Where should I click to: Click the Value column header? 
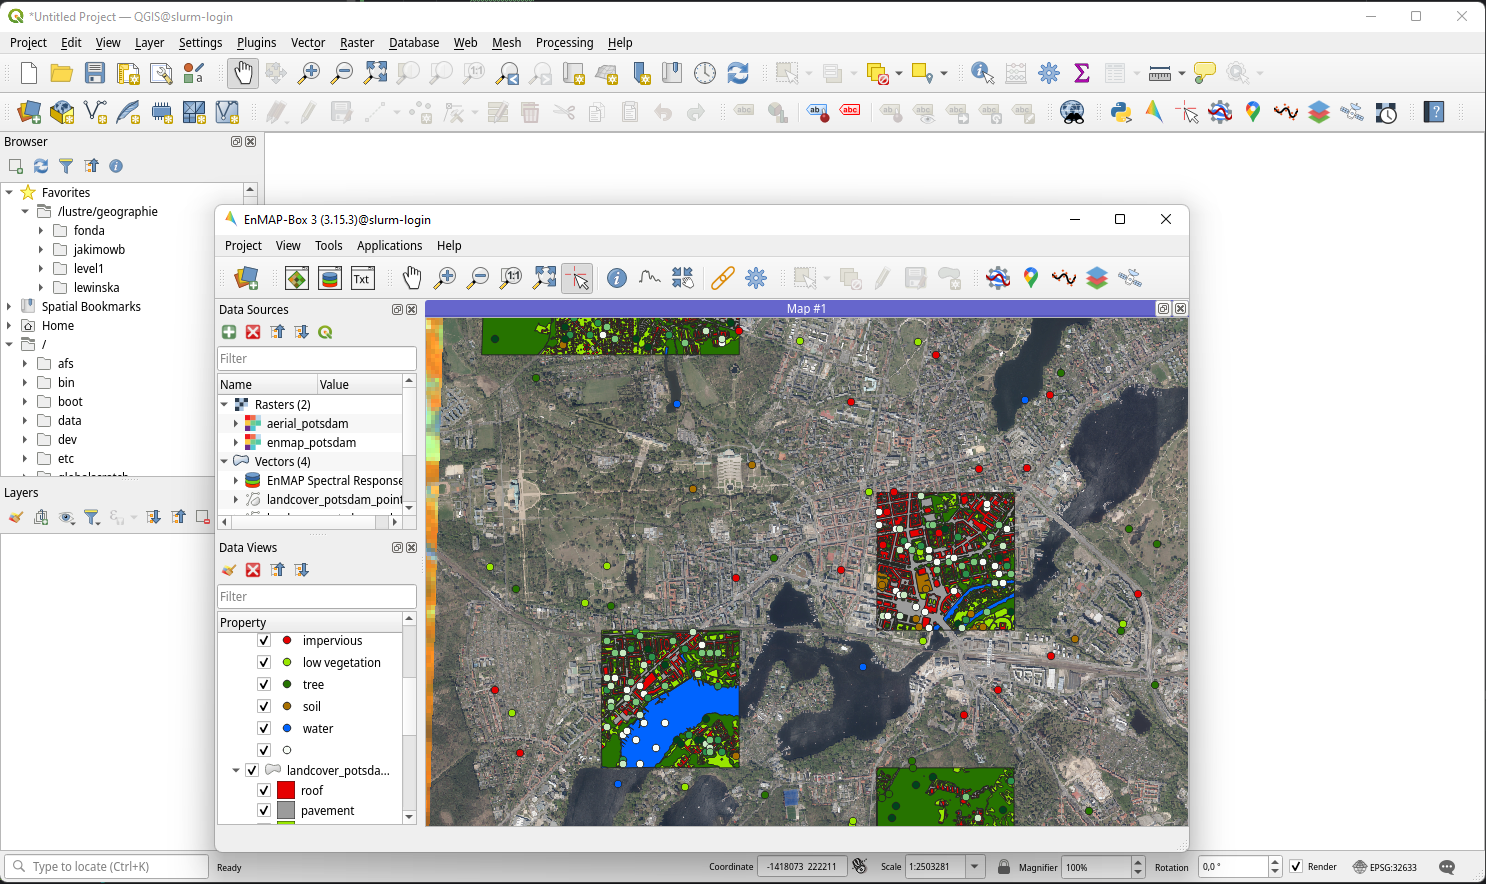point(359,384)
